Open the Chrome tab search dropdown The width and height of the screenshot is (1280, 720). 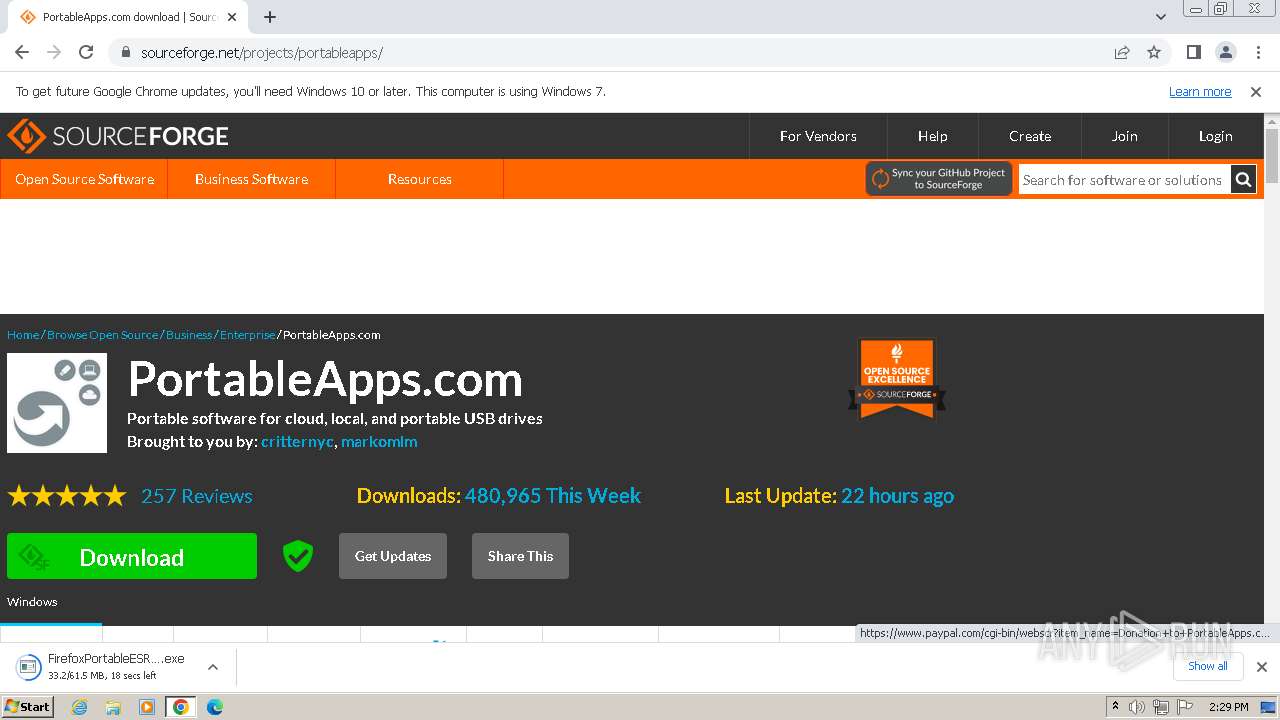[x=1161, y=17]
